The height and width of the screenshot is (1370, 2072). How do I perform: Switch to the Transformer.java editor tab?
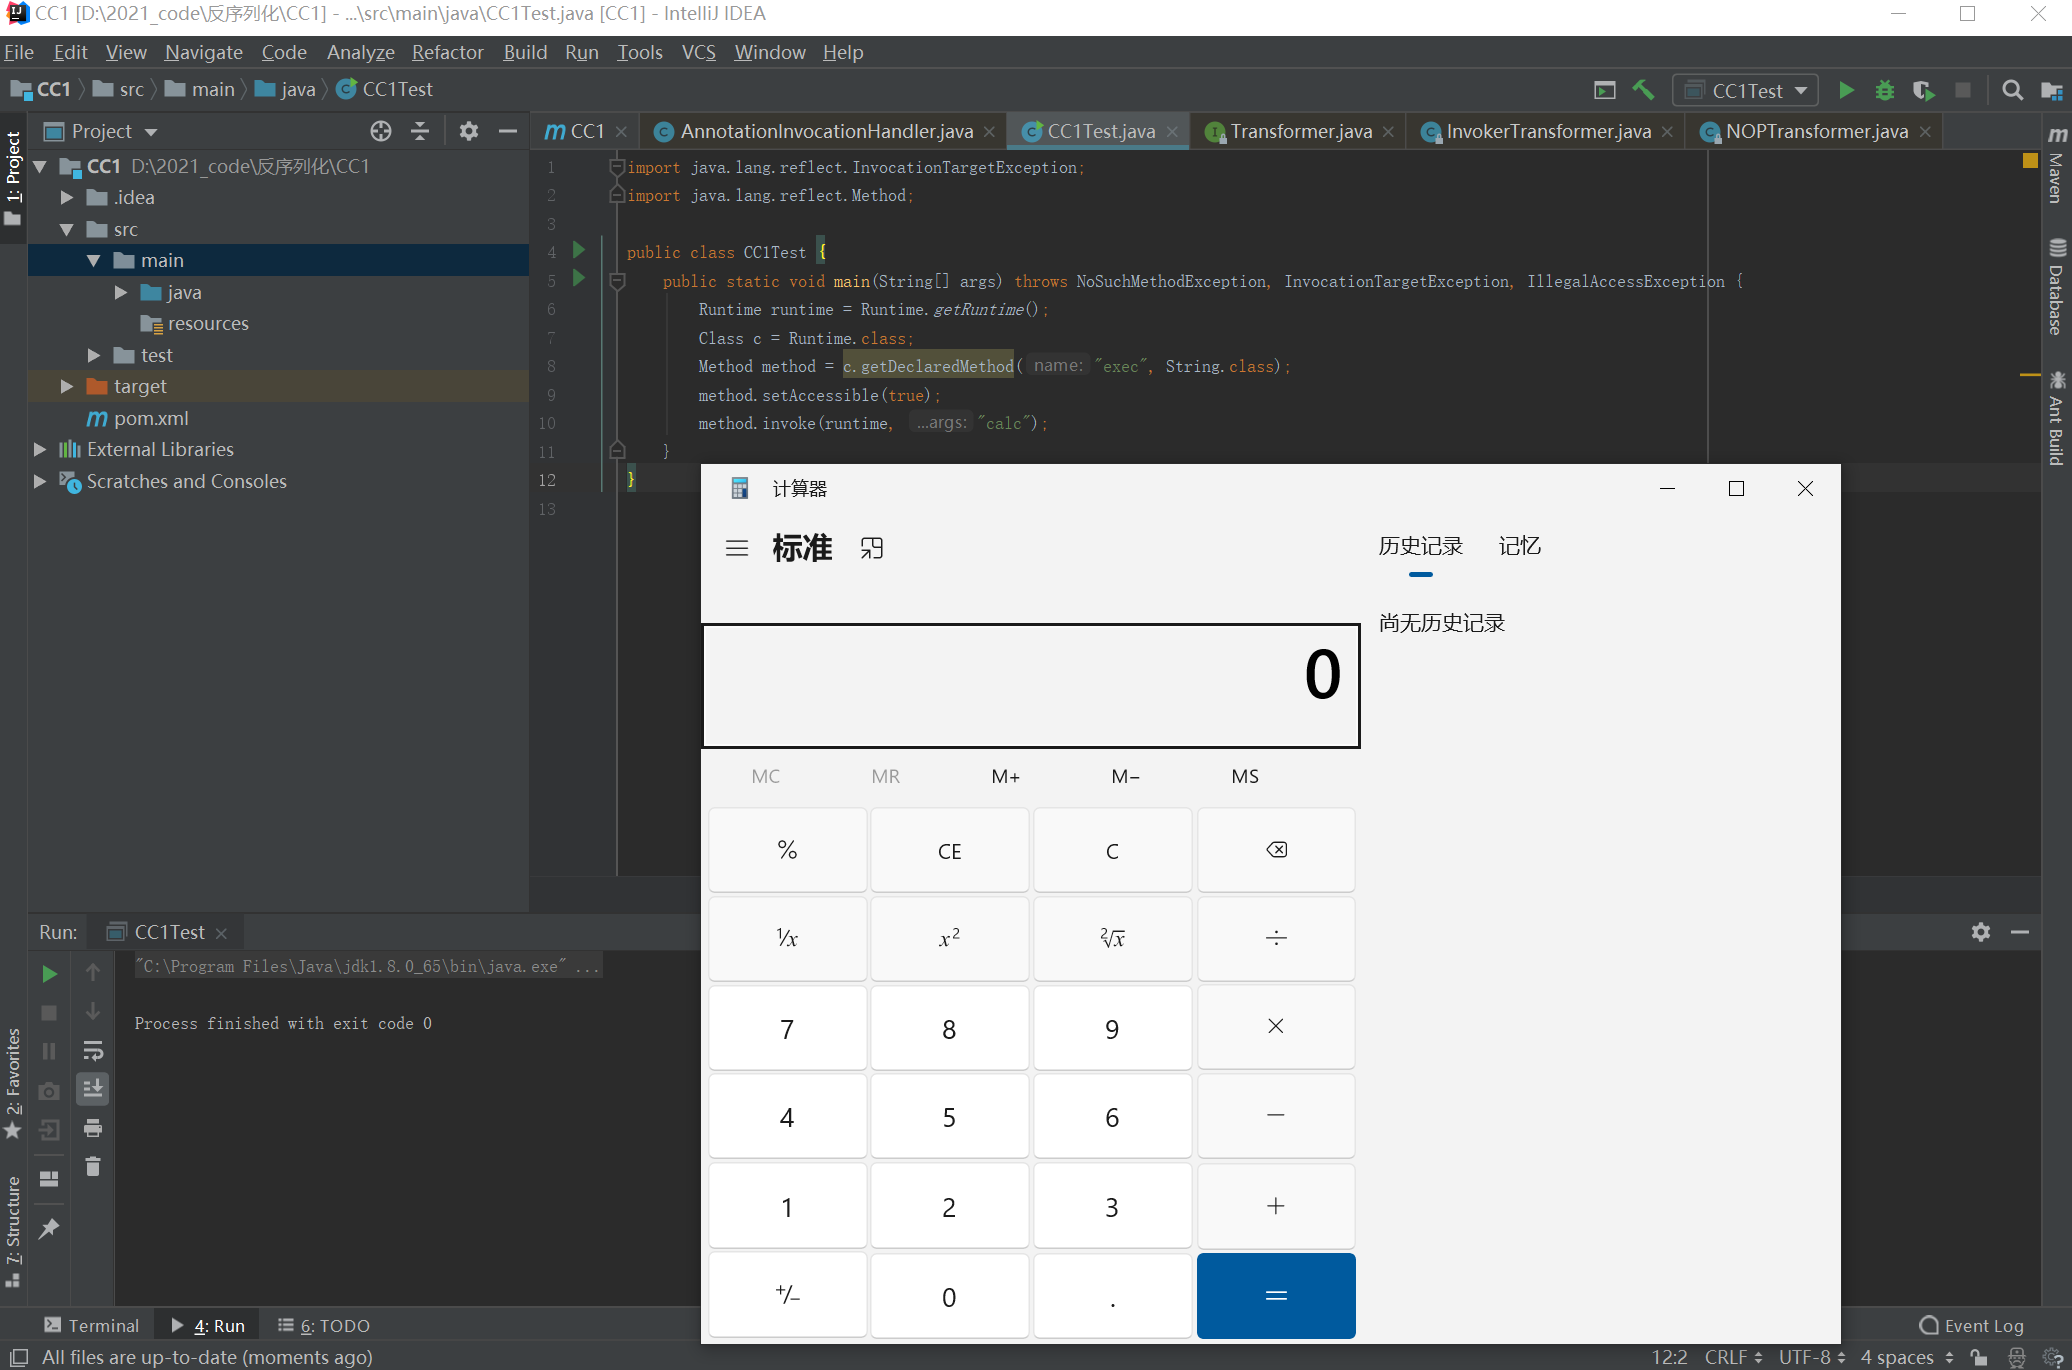(1299, 131)
